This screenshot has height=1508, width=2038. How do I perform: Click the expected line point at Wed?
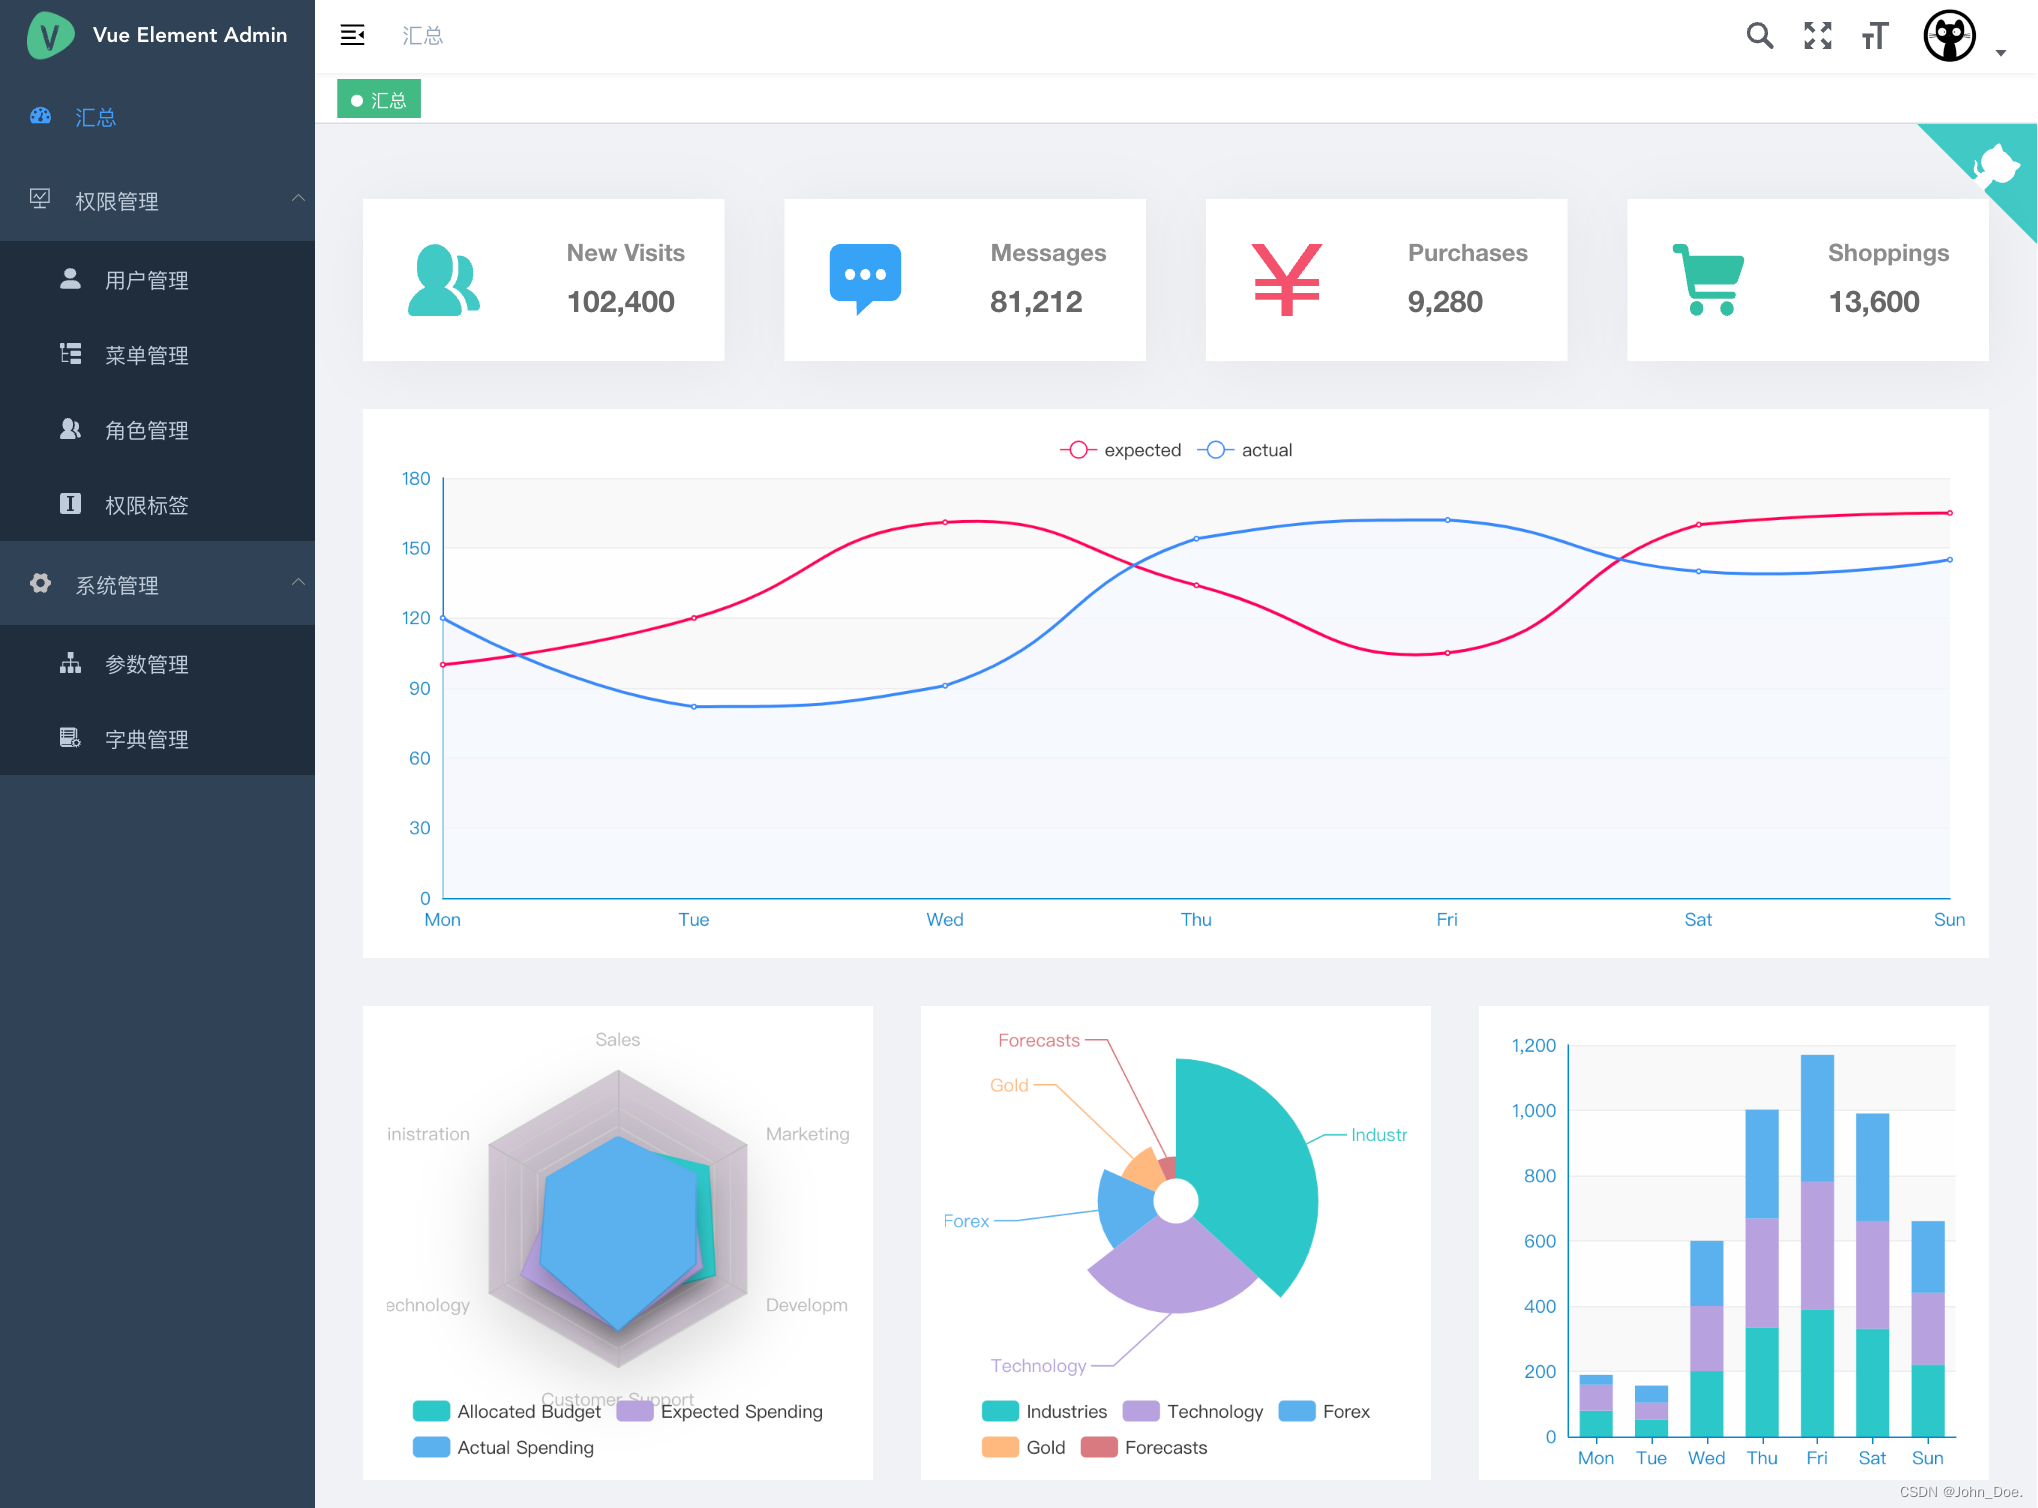tap(945, 522)
